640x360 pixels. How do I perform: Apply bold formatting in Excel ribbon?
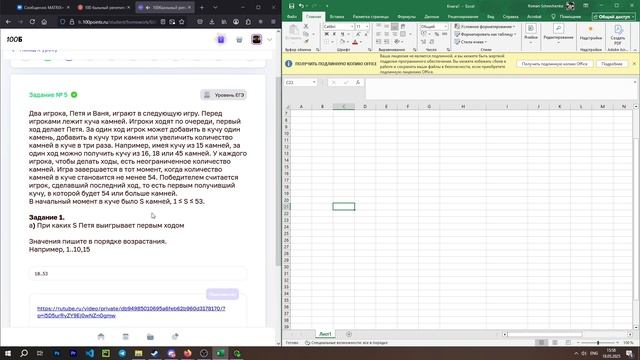click(327, 34)
